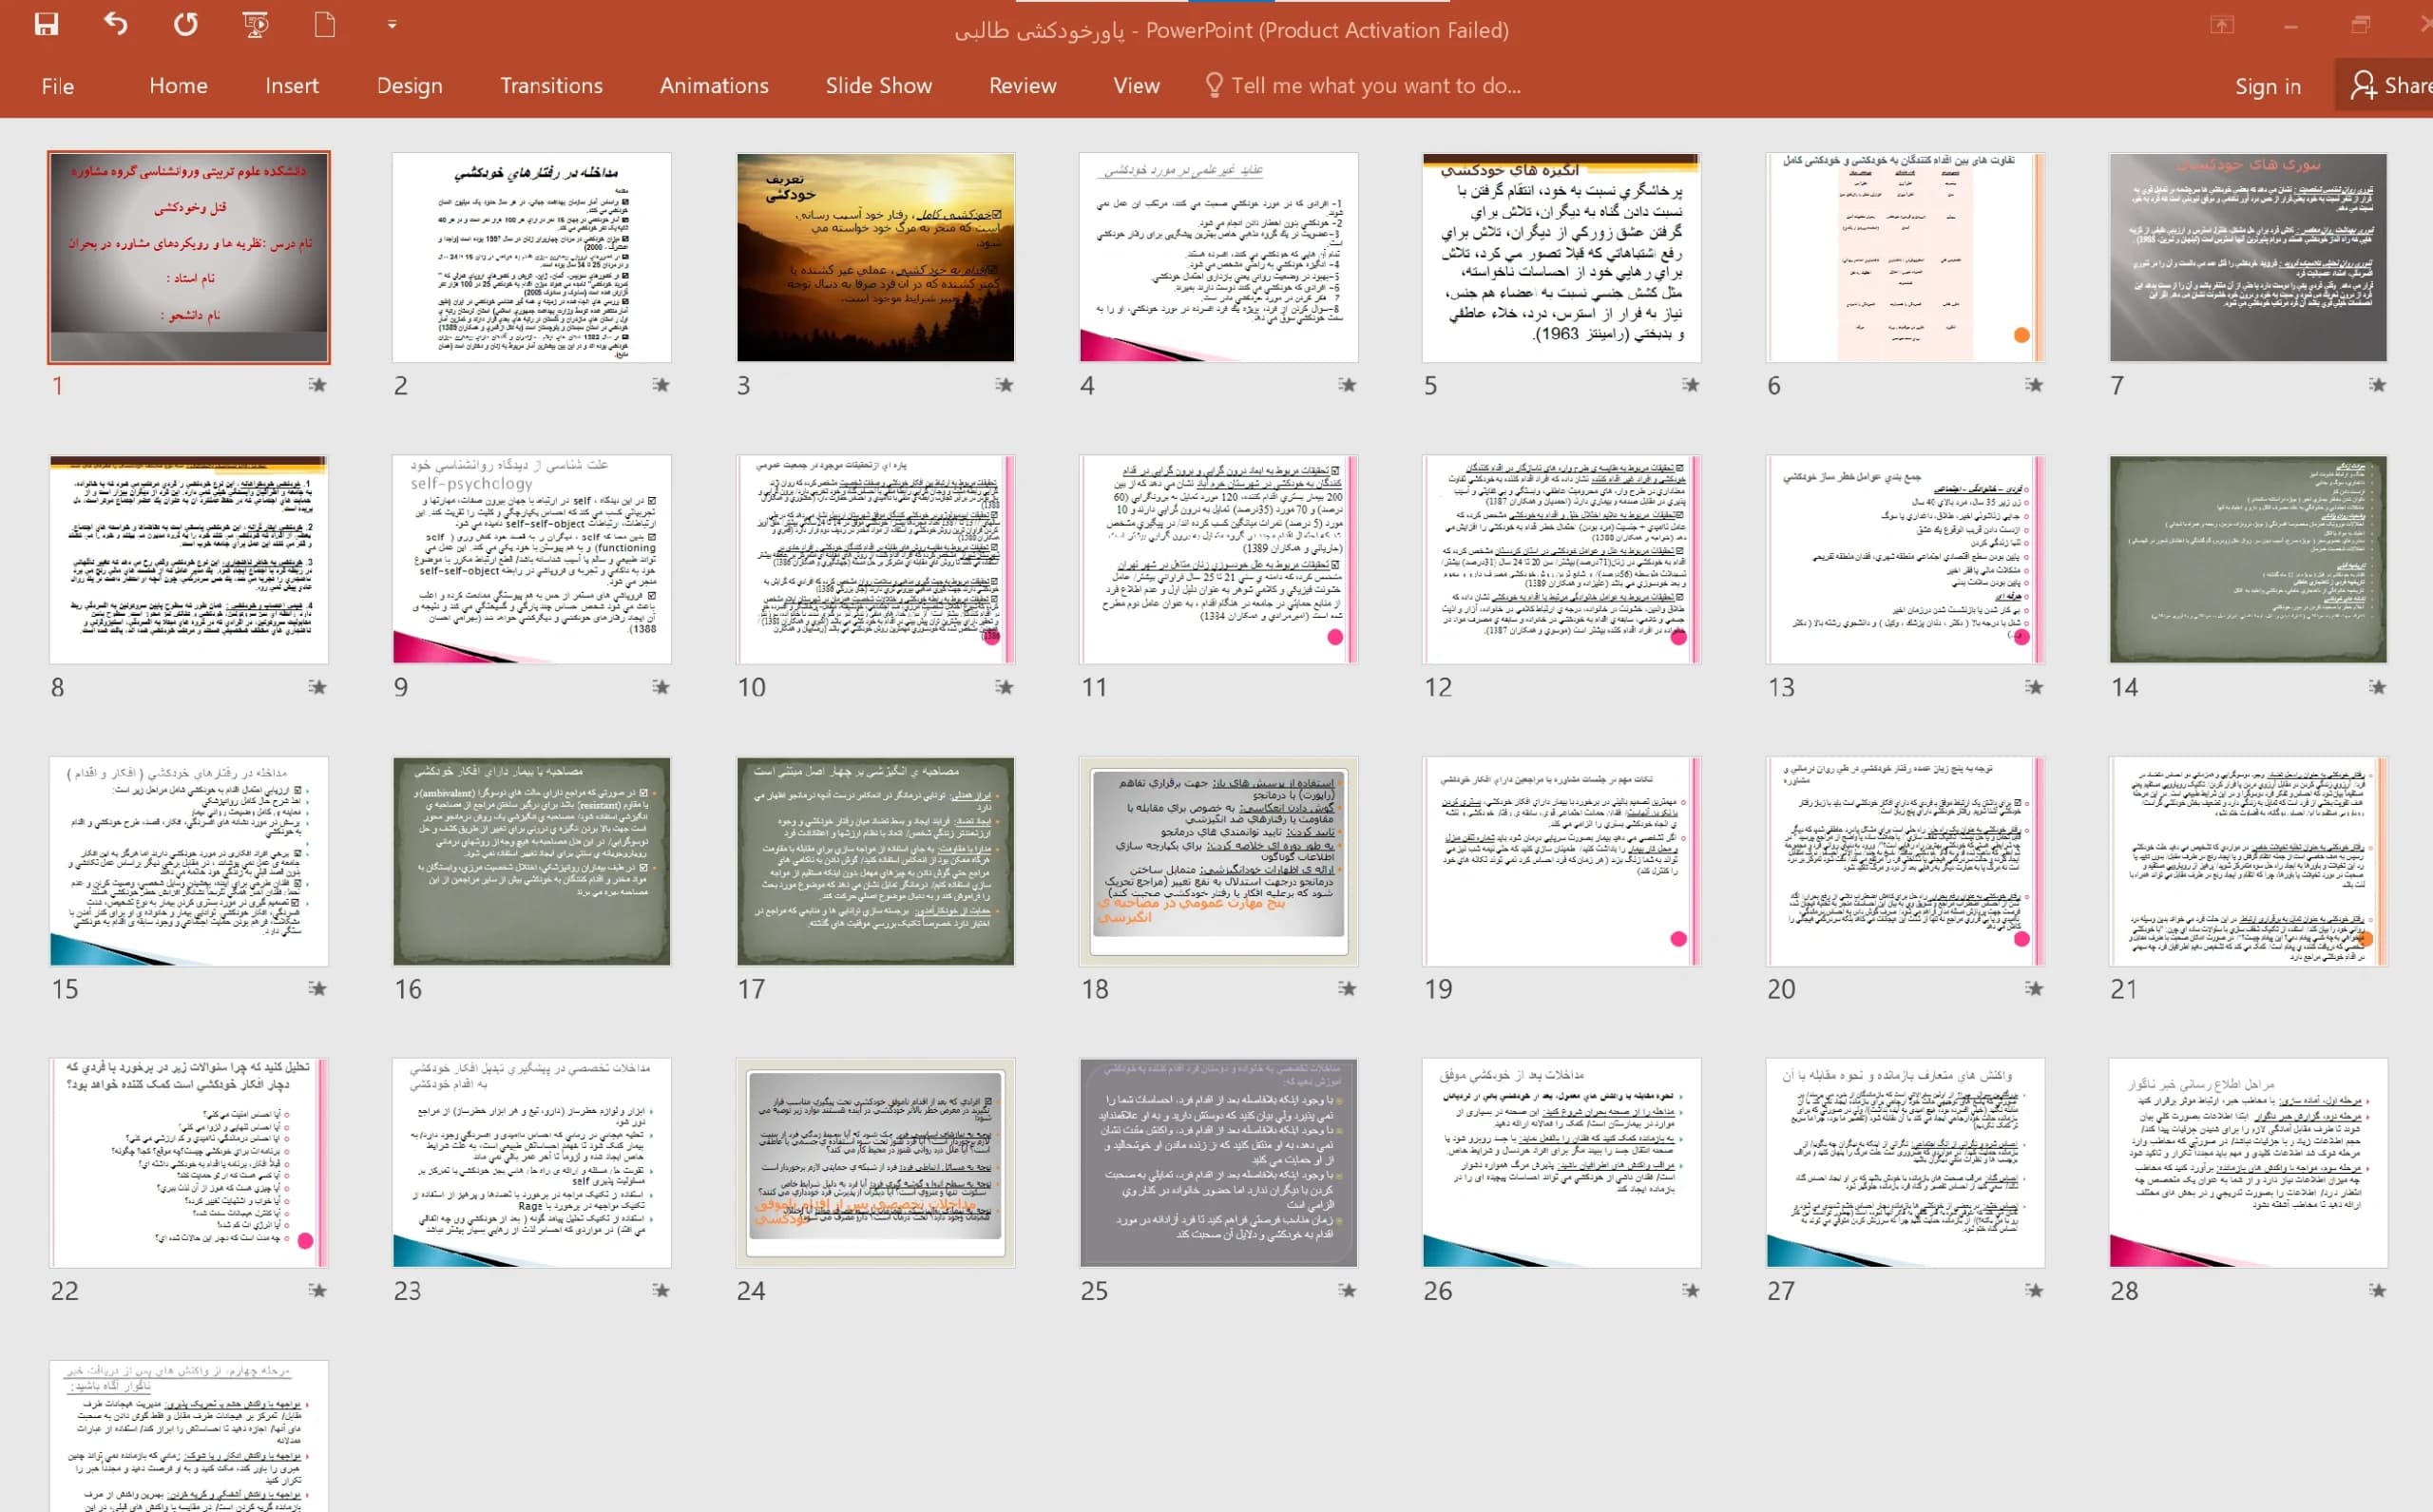Select slide 18 thumbnail
Screen dimensions: 2433x1512
click(1218, 861)
